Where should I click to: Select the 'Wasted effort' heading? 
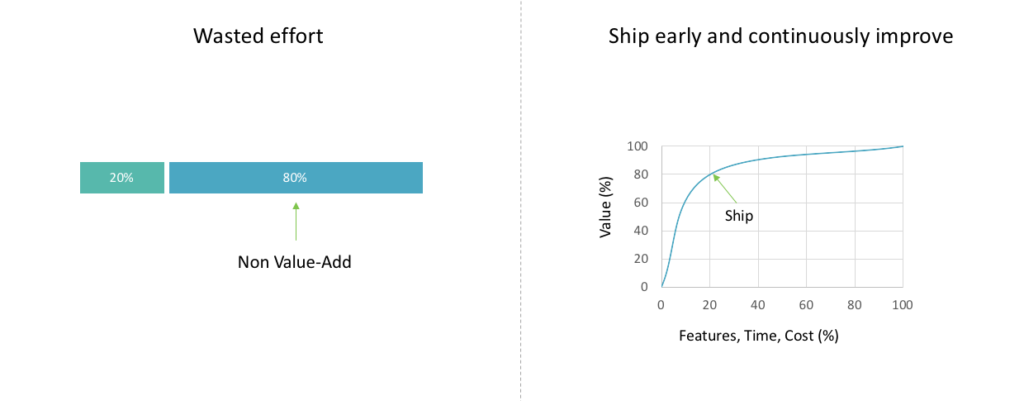click(x=258, y=36)
